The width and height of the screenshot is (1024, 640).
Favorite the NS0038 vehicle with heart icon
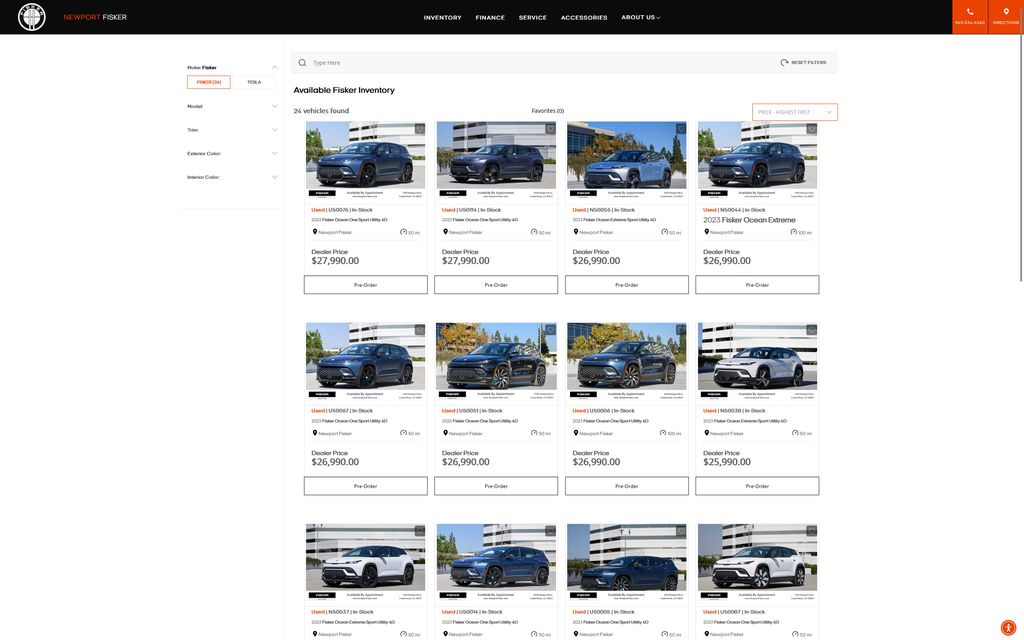pyautogui.click(x=812, y=330)
